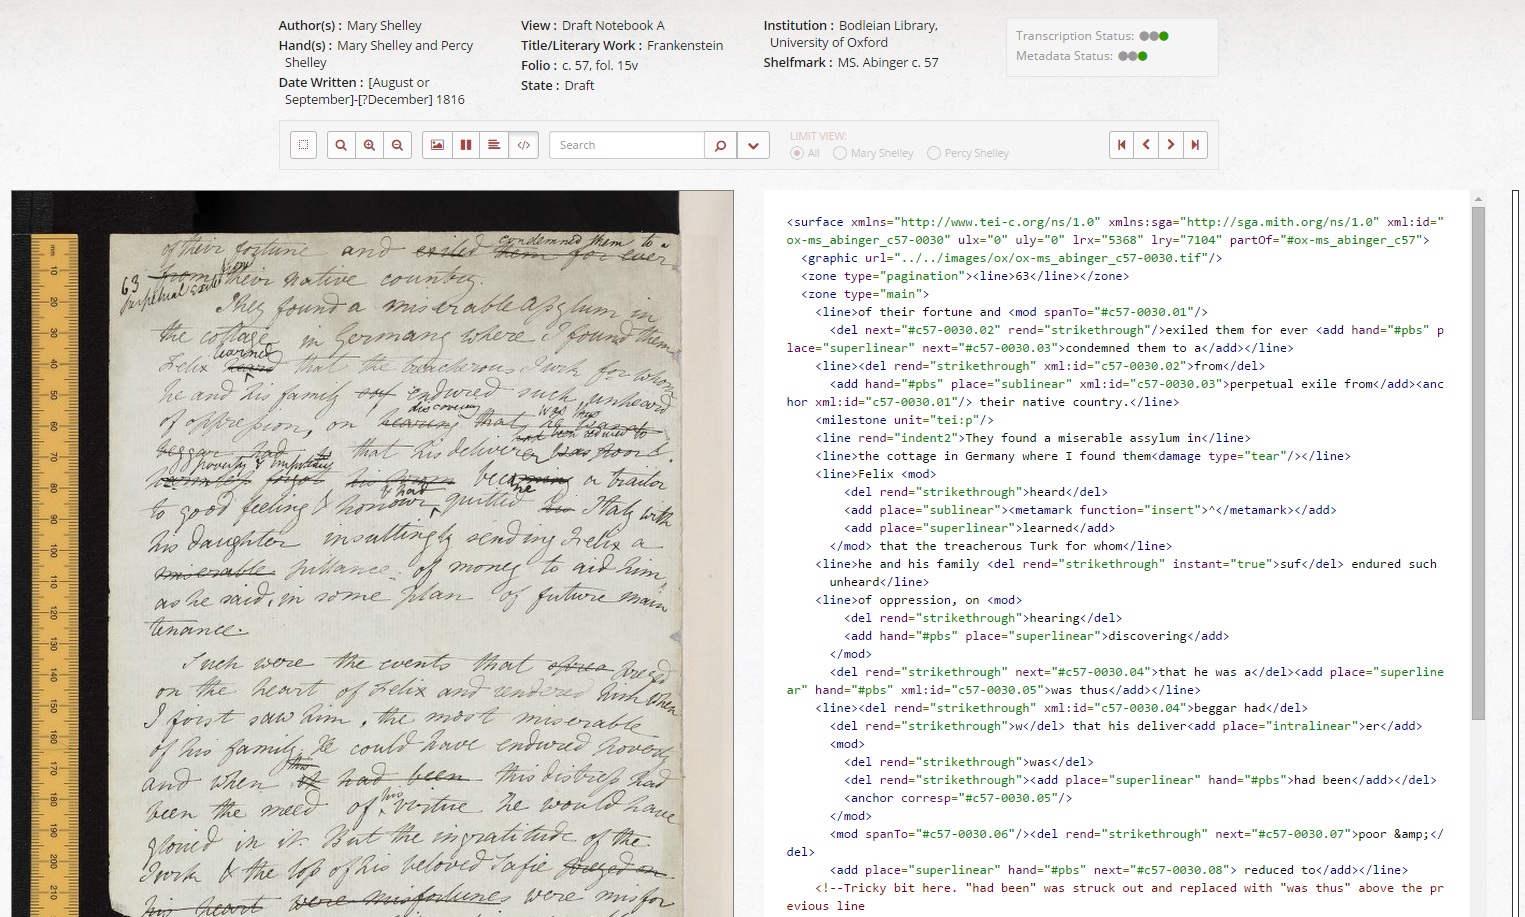This screenshot has height=917, width=1525.
Task: Click the manuscript page image
Action: 372,553
